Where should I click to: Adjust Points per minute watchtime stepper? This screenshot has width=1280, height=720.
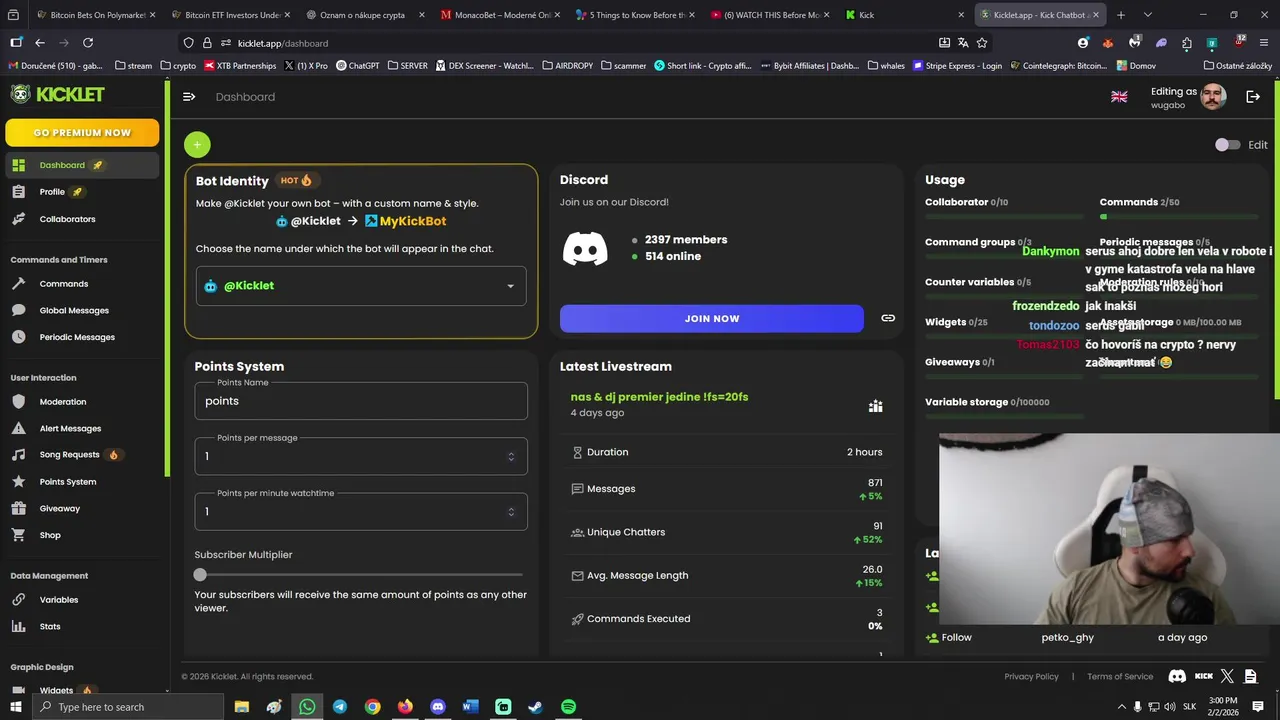click(511, 512)
